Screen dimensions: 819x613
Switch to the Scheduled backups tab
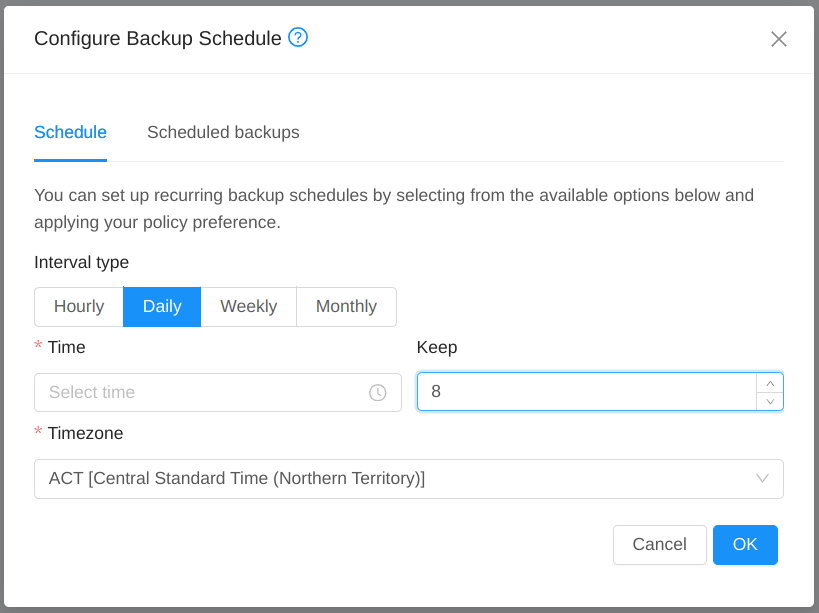coord(223,132)
